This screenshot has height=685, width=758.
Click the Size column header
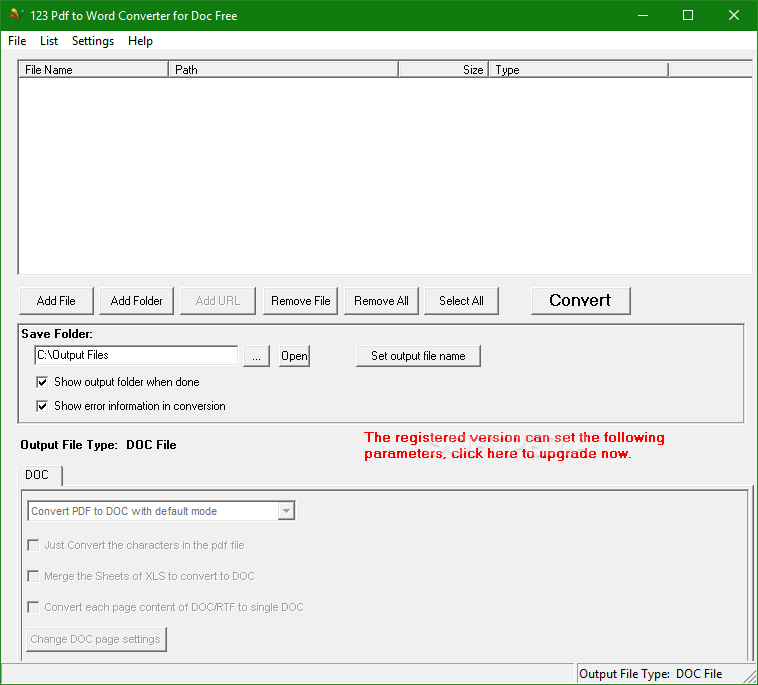(x=444, y=70)
